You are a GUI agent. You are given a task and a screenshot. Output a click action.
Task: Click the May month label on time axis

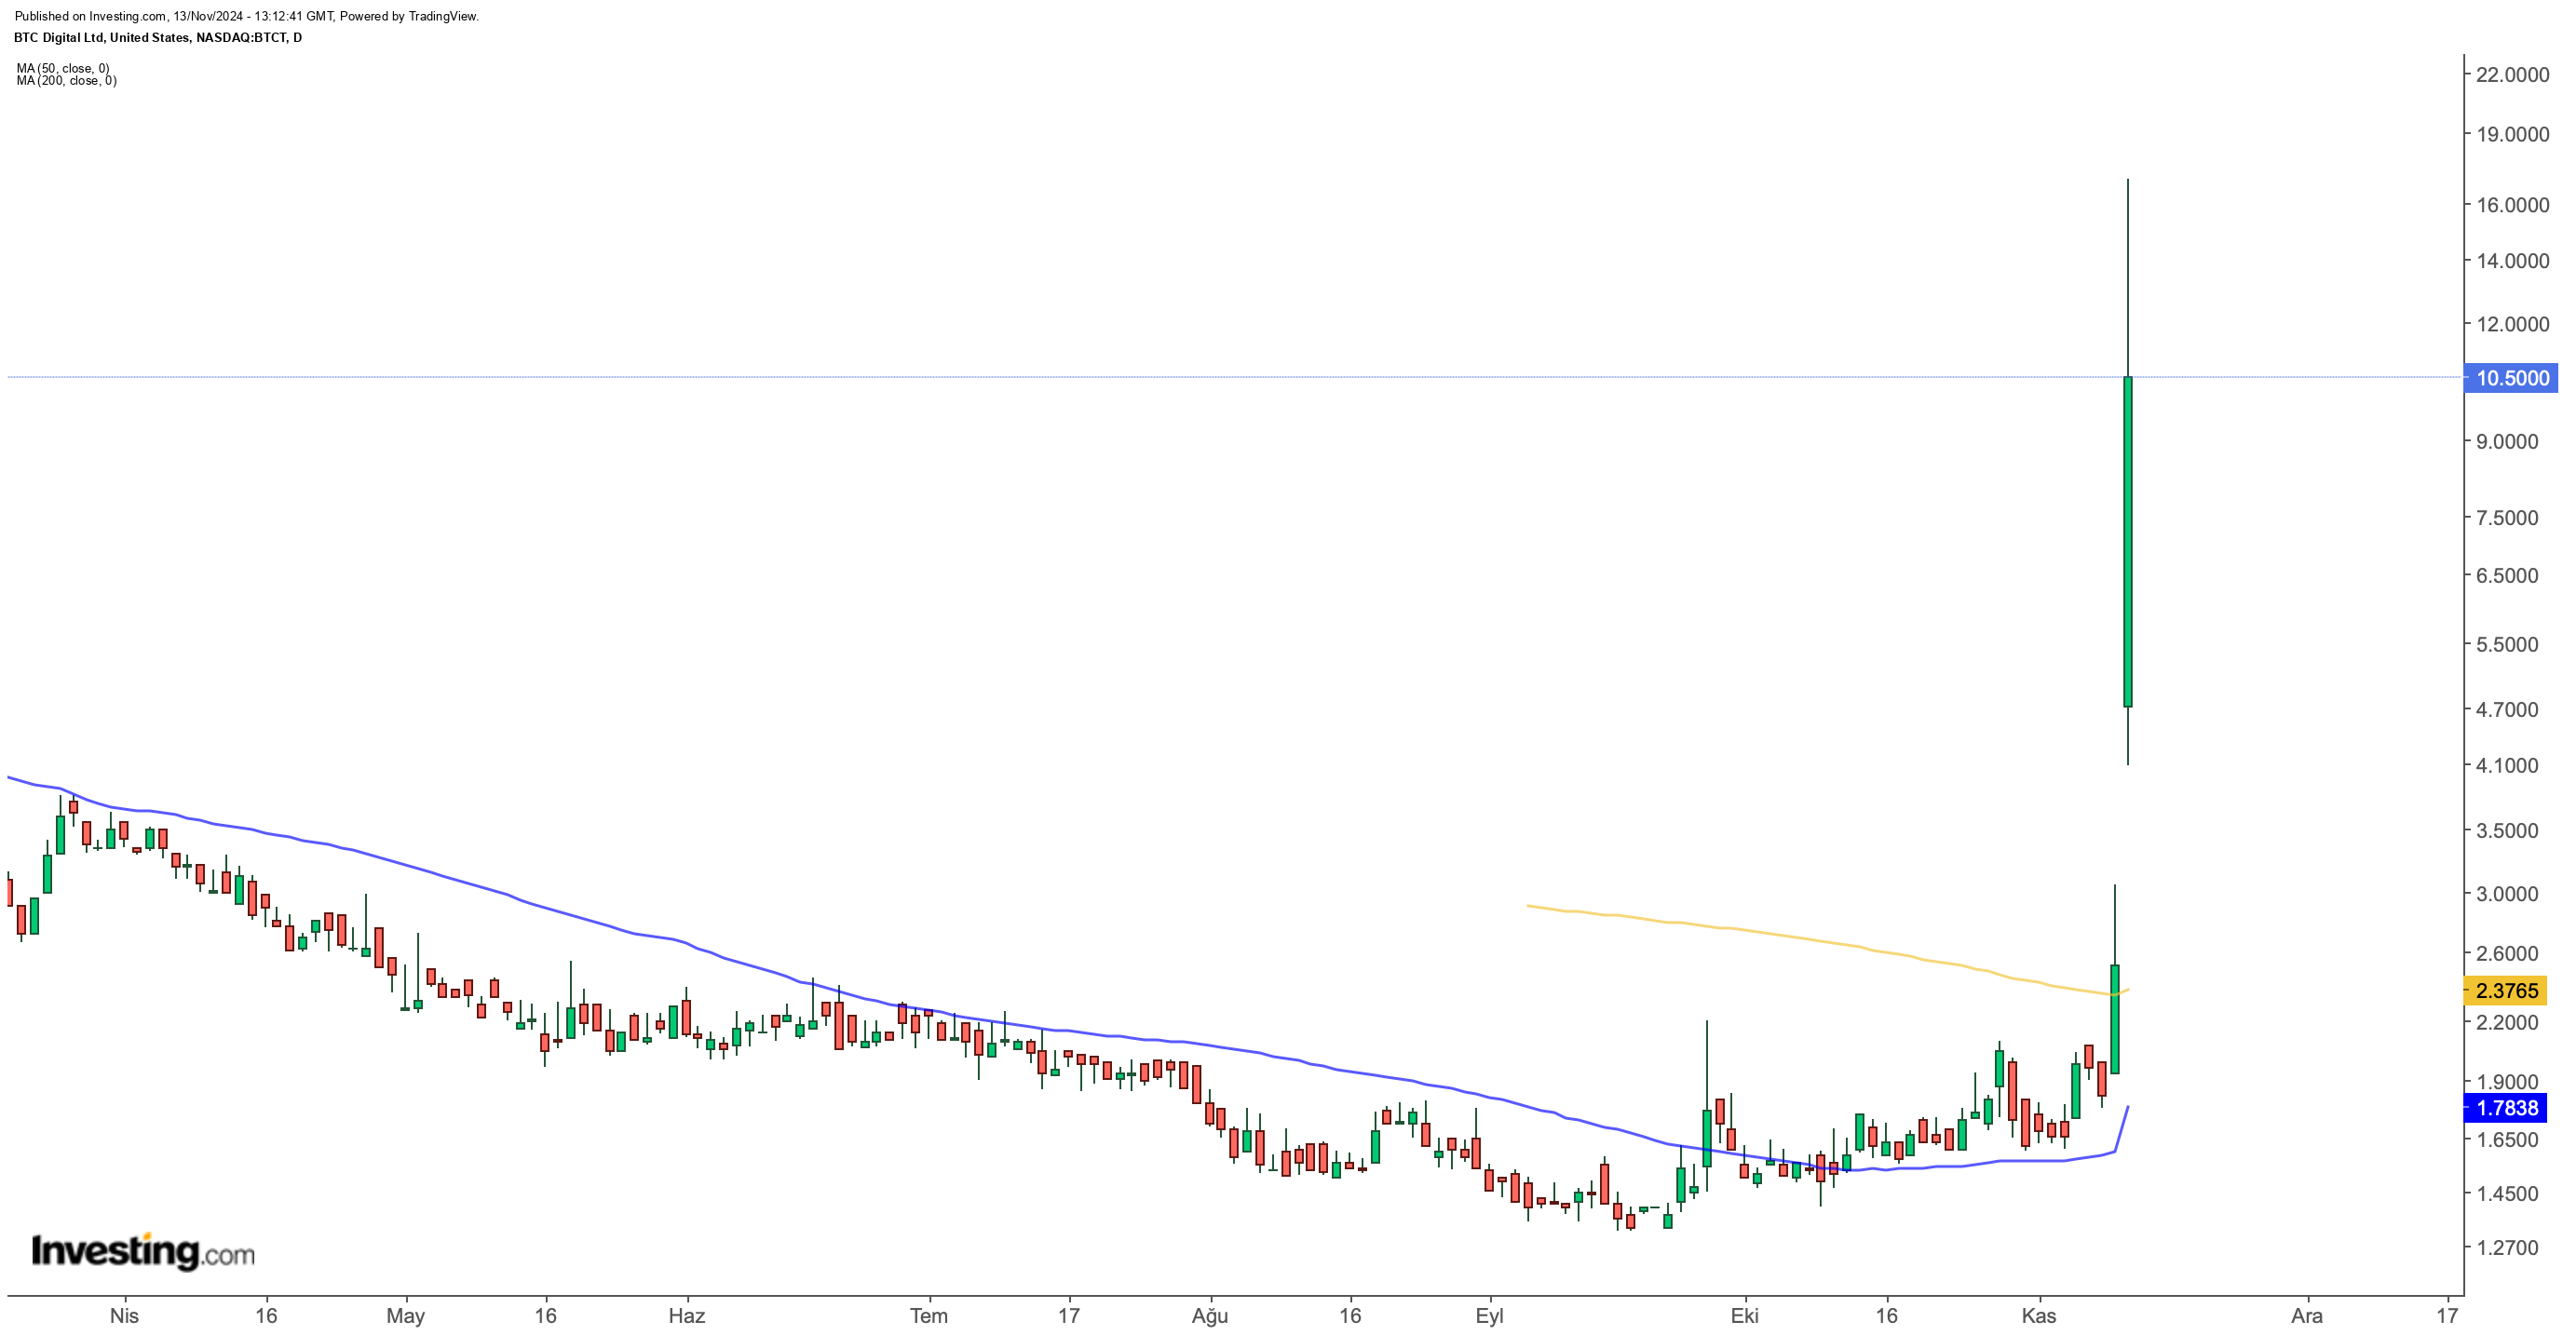coord(405,1316)
